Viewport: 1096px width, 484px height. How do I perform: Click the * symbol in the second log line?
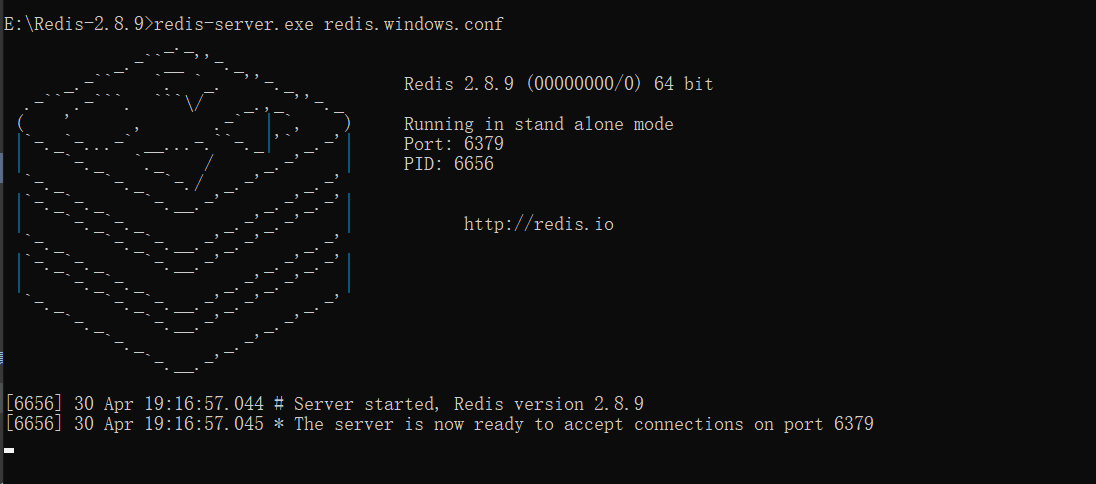(x=279, y=424)
